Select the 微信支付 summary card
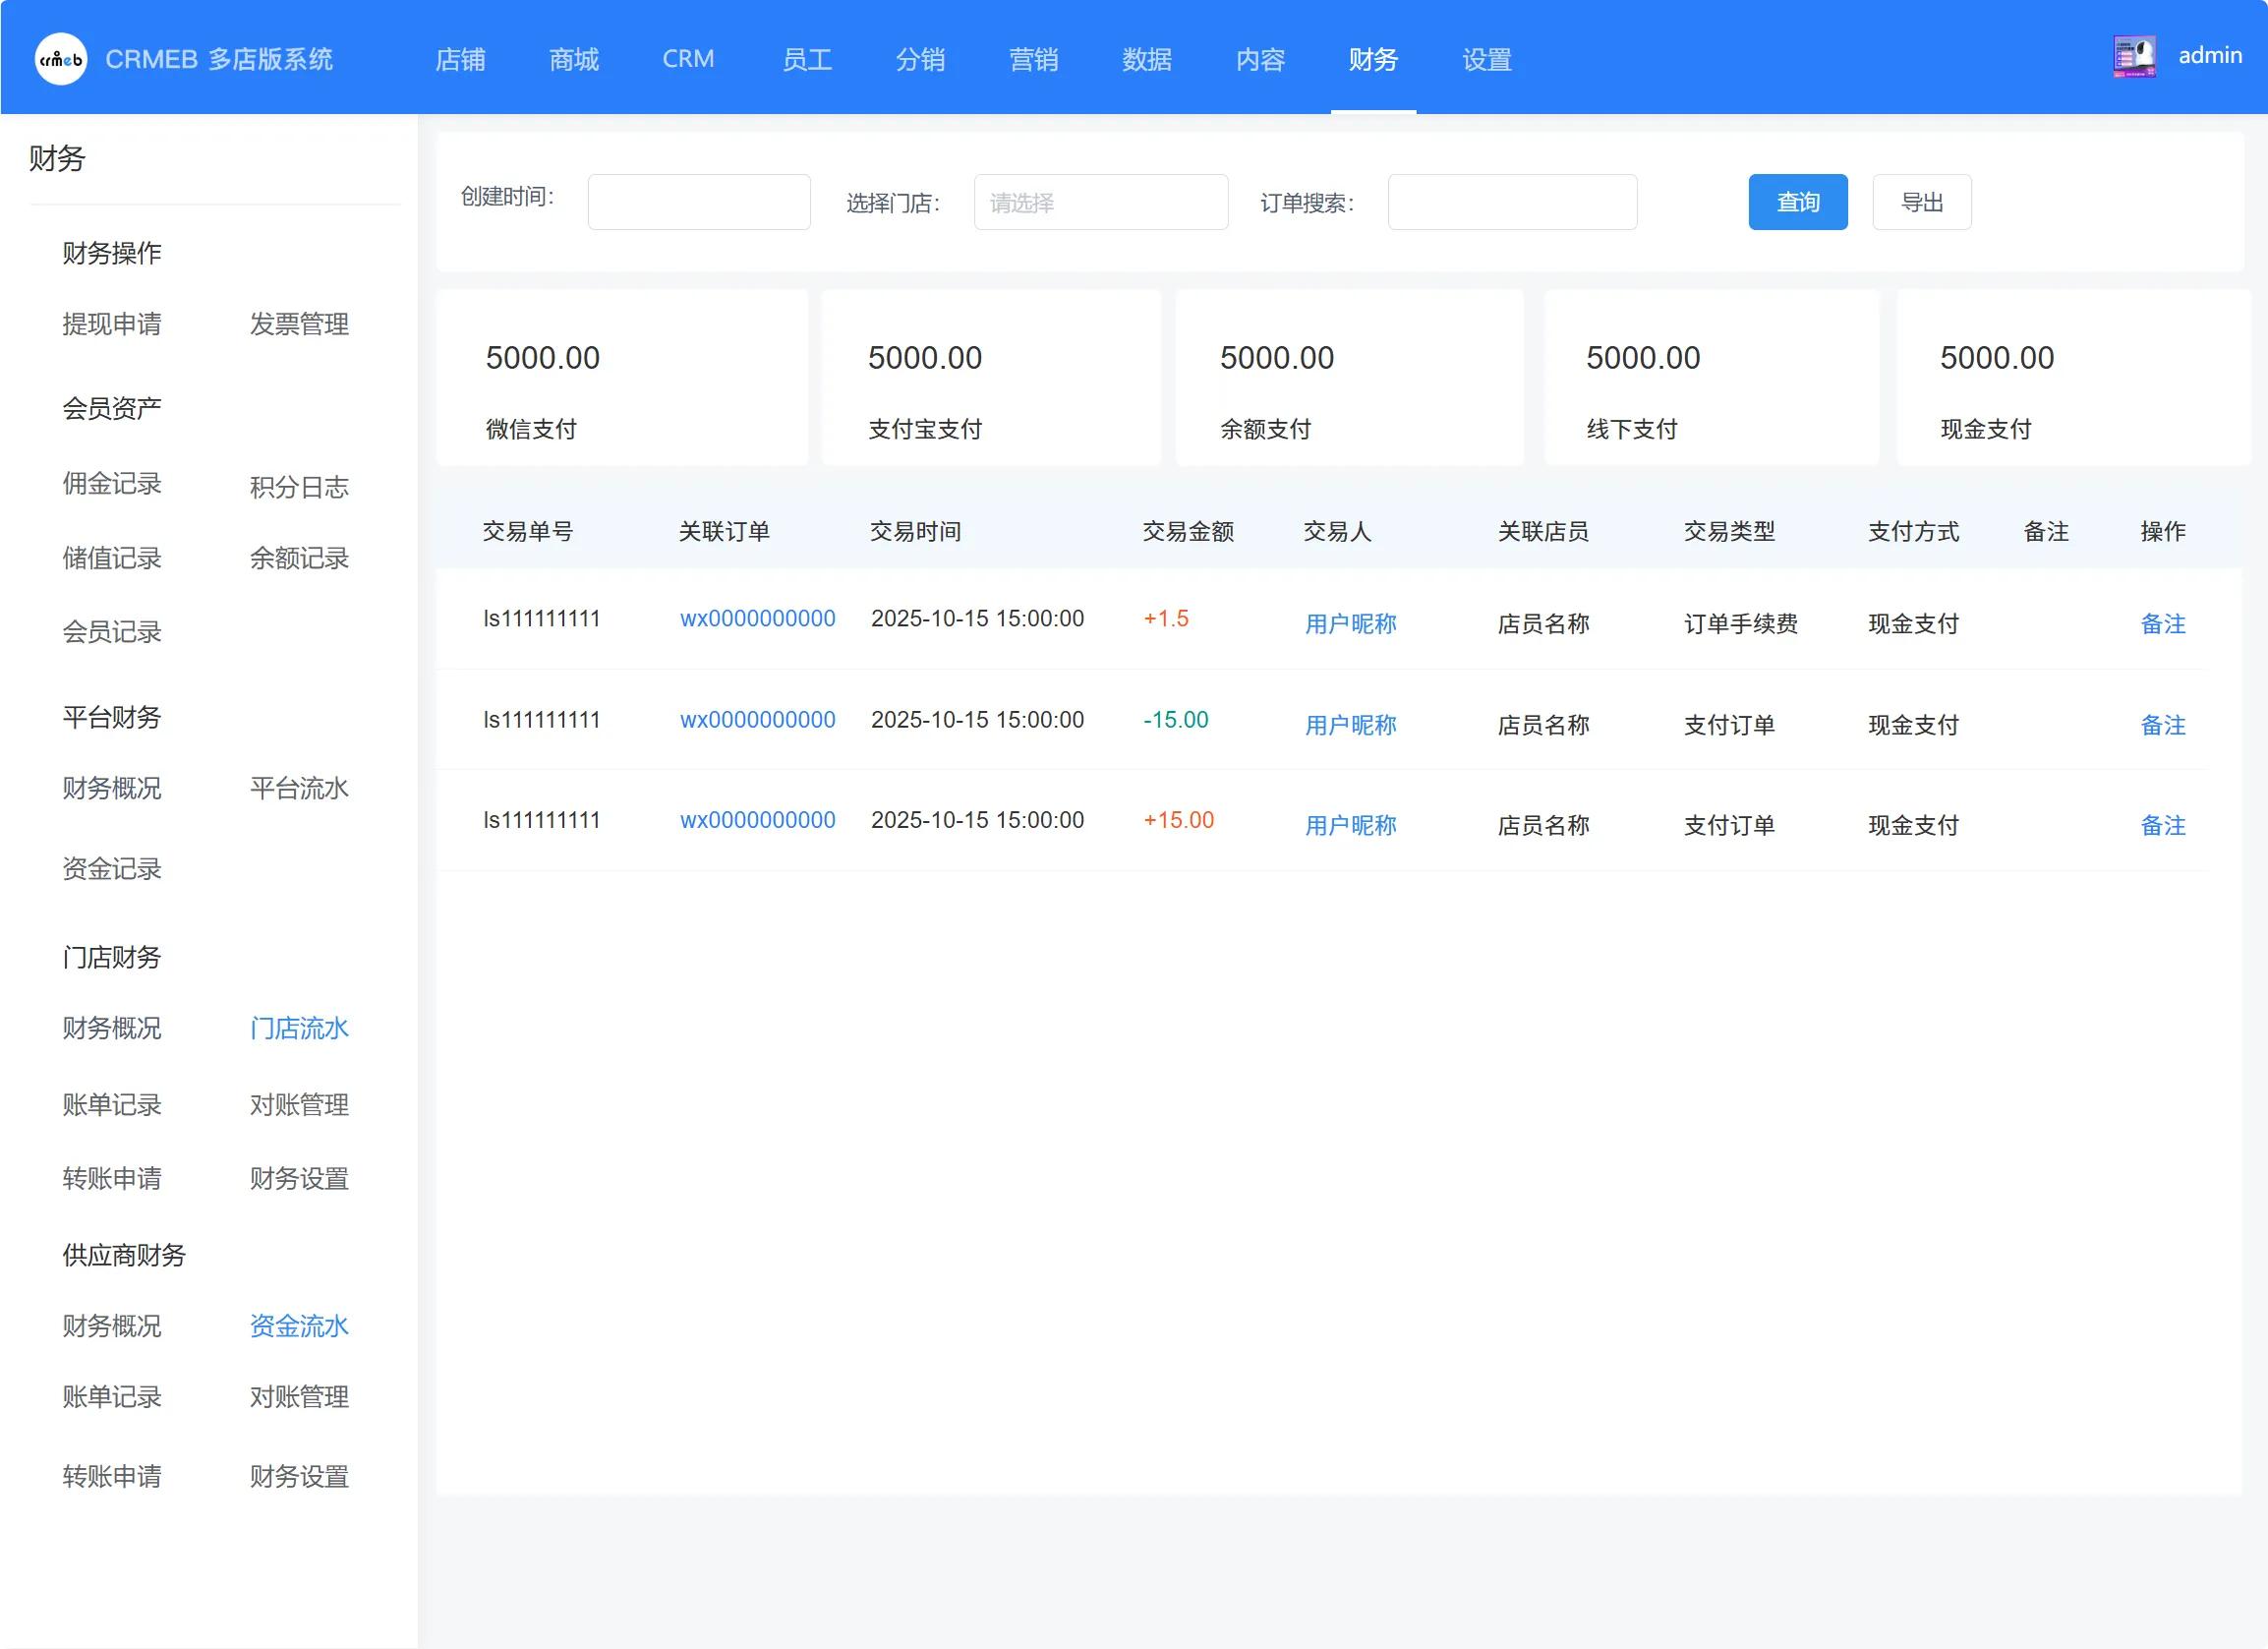This screenshot has height=1649, width=2268. coord(621,378)
